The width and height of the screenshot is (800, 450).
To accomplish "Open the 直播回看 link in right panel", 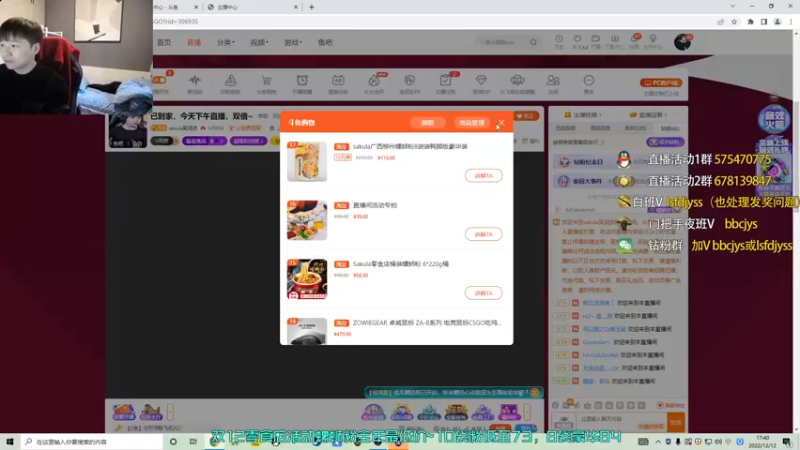I will pyautogui.click(x=648, y=115).
